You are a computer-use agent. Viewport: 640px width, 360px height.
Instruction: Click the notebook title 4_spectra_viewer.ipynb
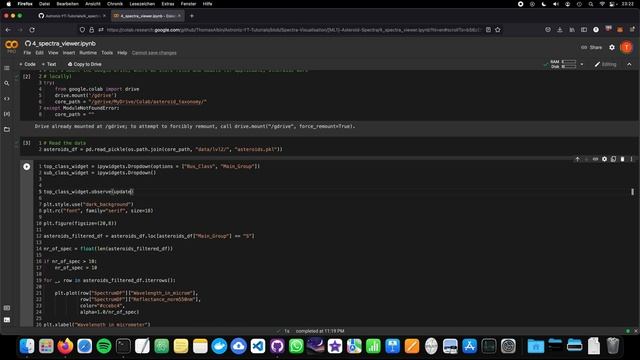[x=64, y=43]
